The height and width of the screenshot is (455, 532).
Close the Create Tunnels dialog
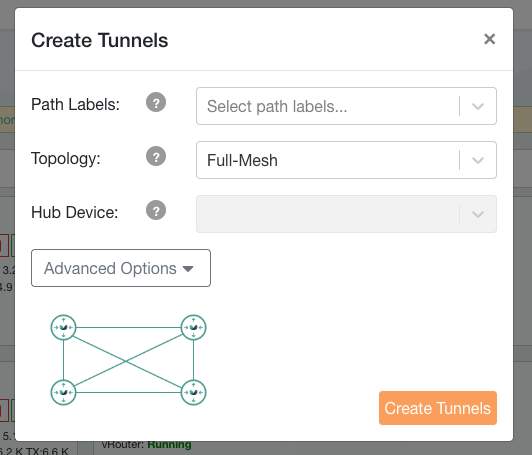489,39
